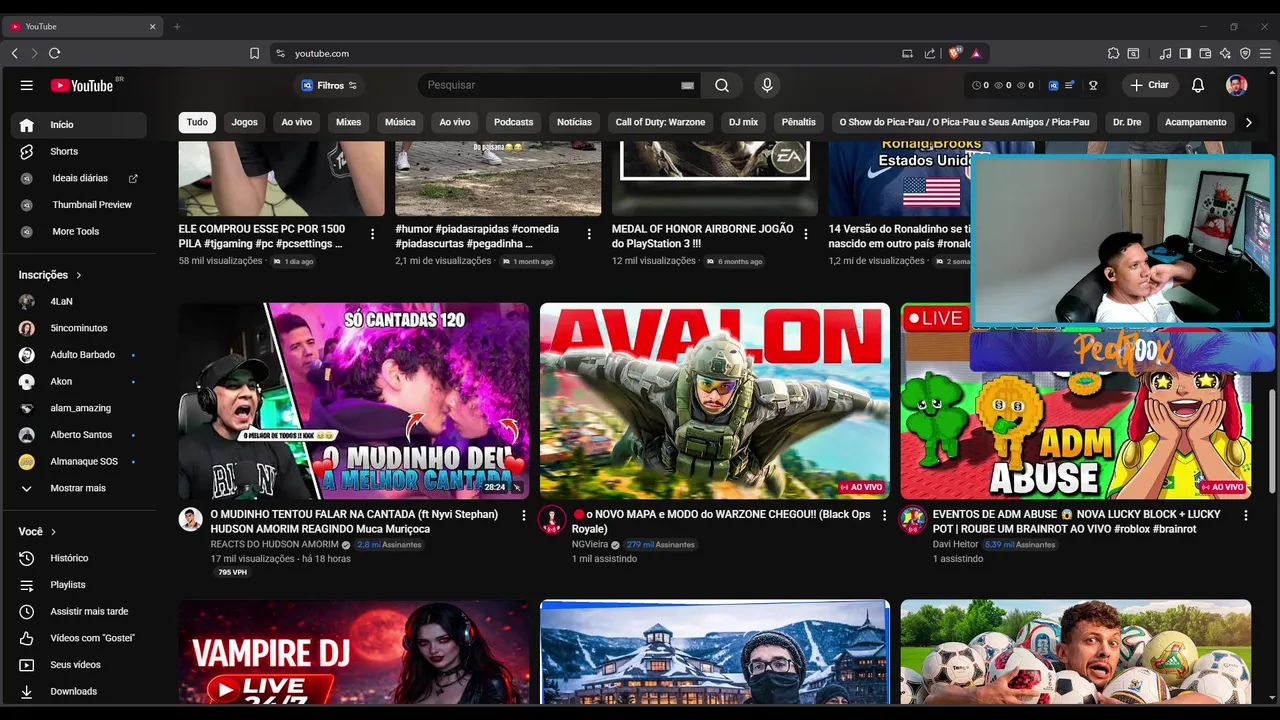Expand Mostrar mais subscriptions list
1280x720 pixels.
(x=78, y=488)
